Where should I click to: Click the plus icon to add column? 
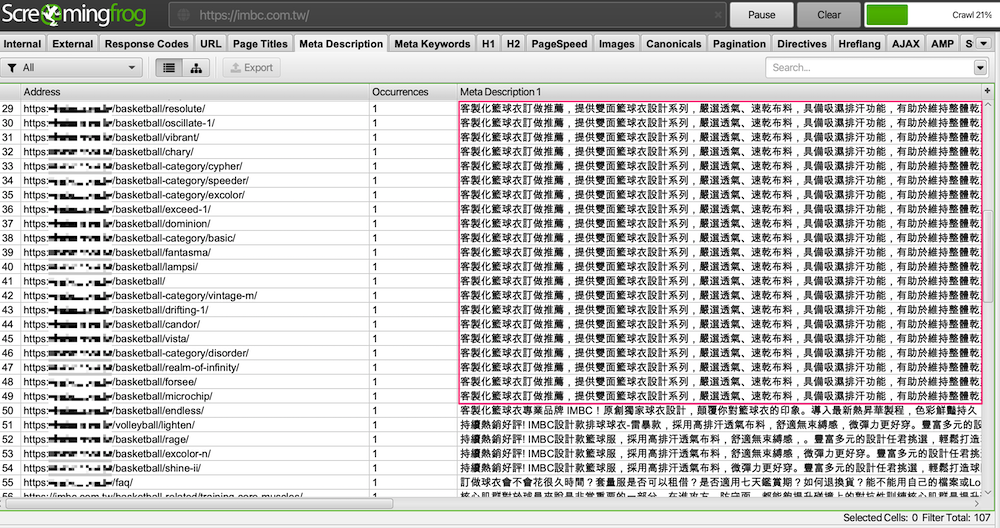pos(988,91)
